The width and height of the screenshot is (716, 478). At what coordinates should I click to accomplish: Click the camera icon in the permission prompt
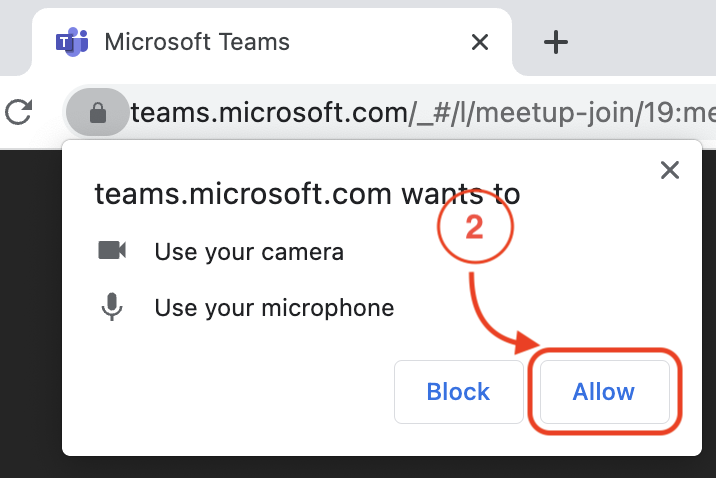112,251
